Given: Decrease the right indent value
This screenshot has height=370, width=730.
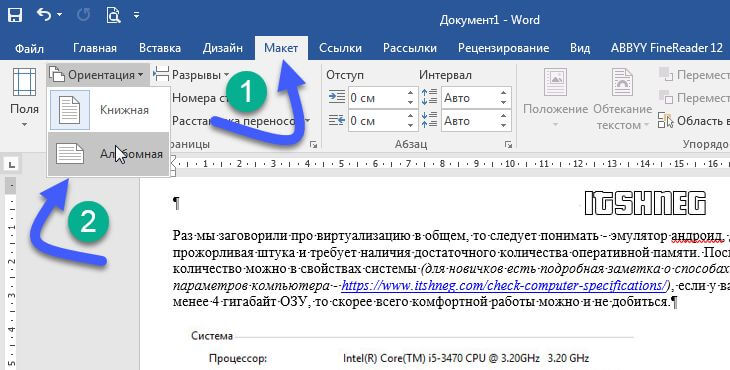Looking at the screenshot, I should point(410,126).
